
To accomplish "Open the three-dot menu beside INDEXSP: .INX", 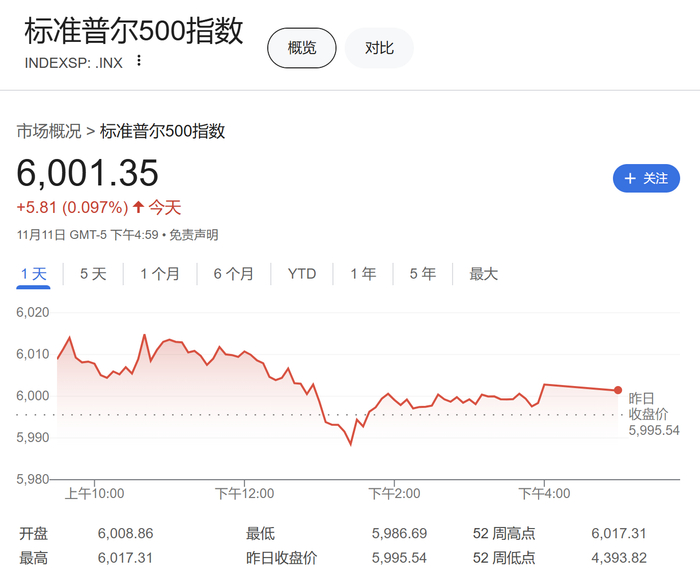I will 139,61.
